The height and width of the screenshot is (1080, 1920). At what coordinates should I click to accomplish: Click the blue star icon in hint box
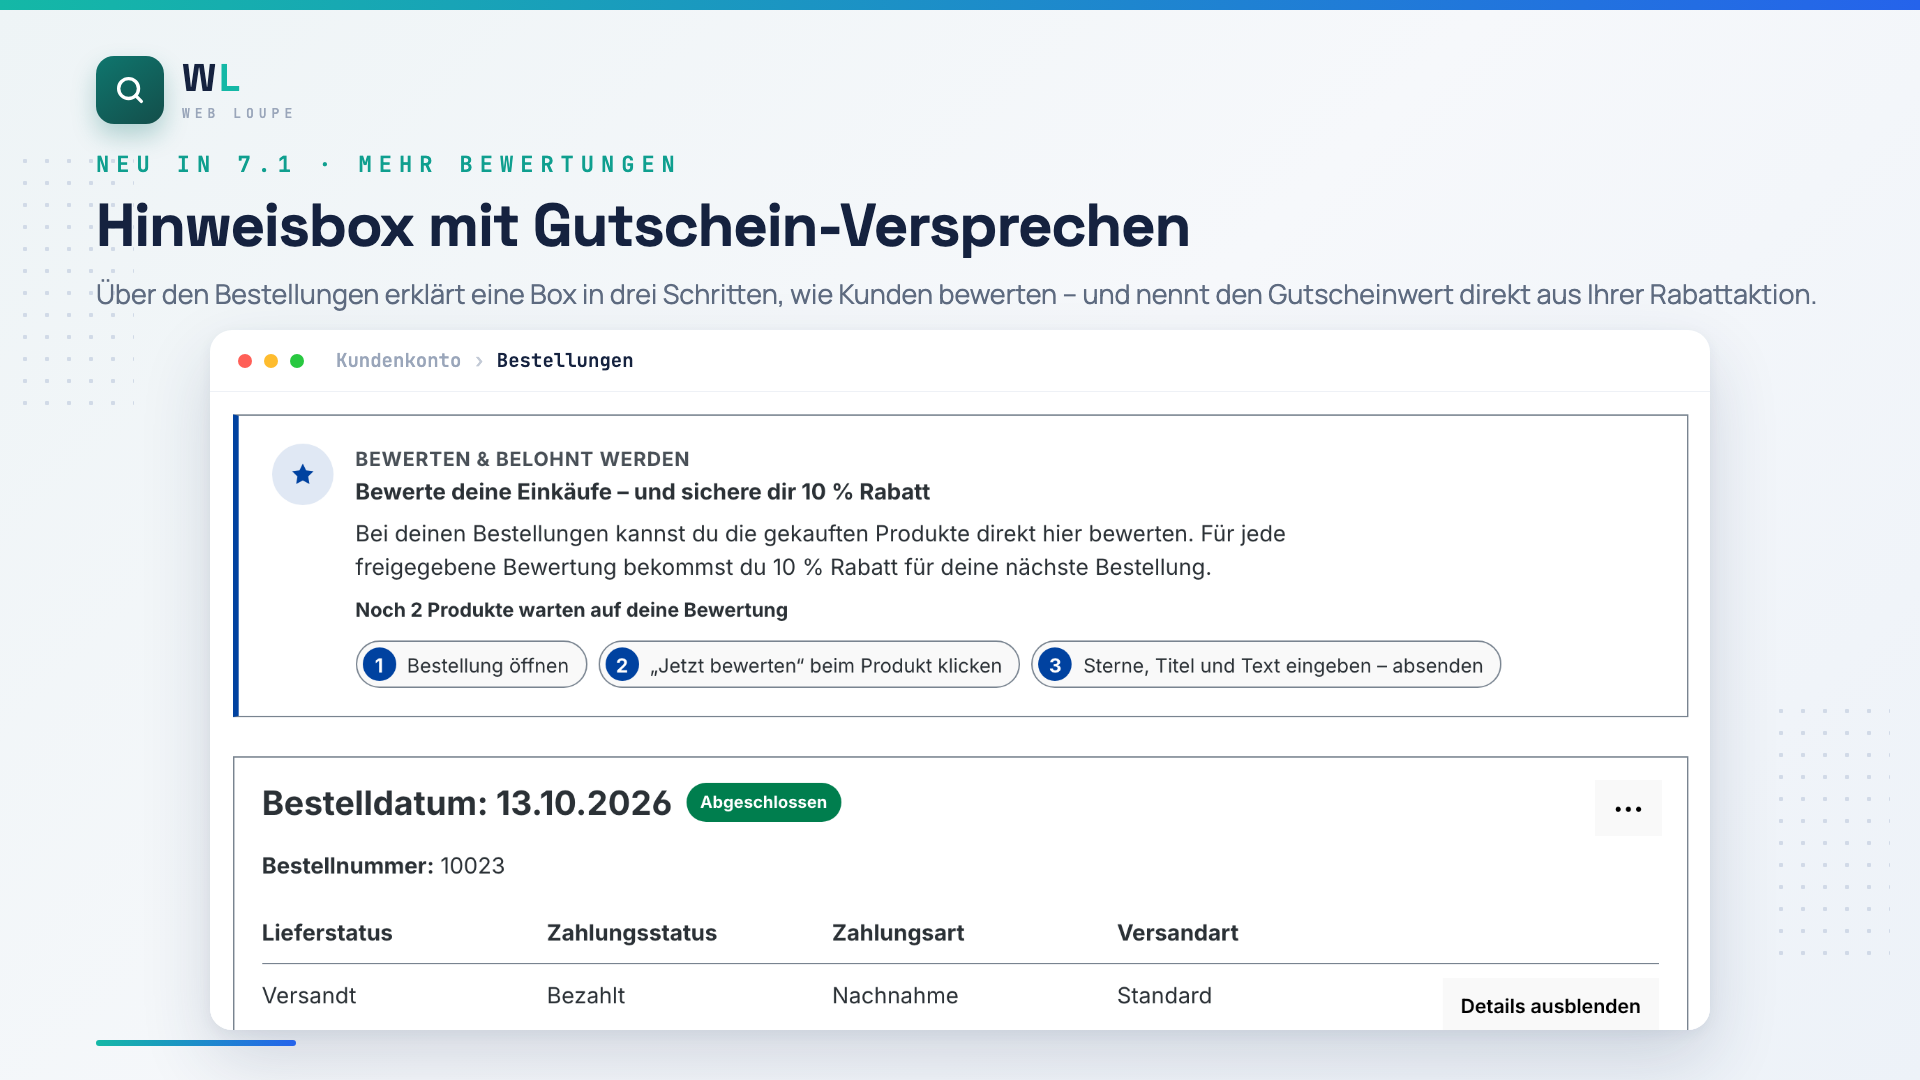[303, 474]
